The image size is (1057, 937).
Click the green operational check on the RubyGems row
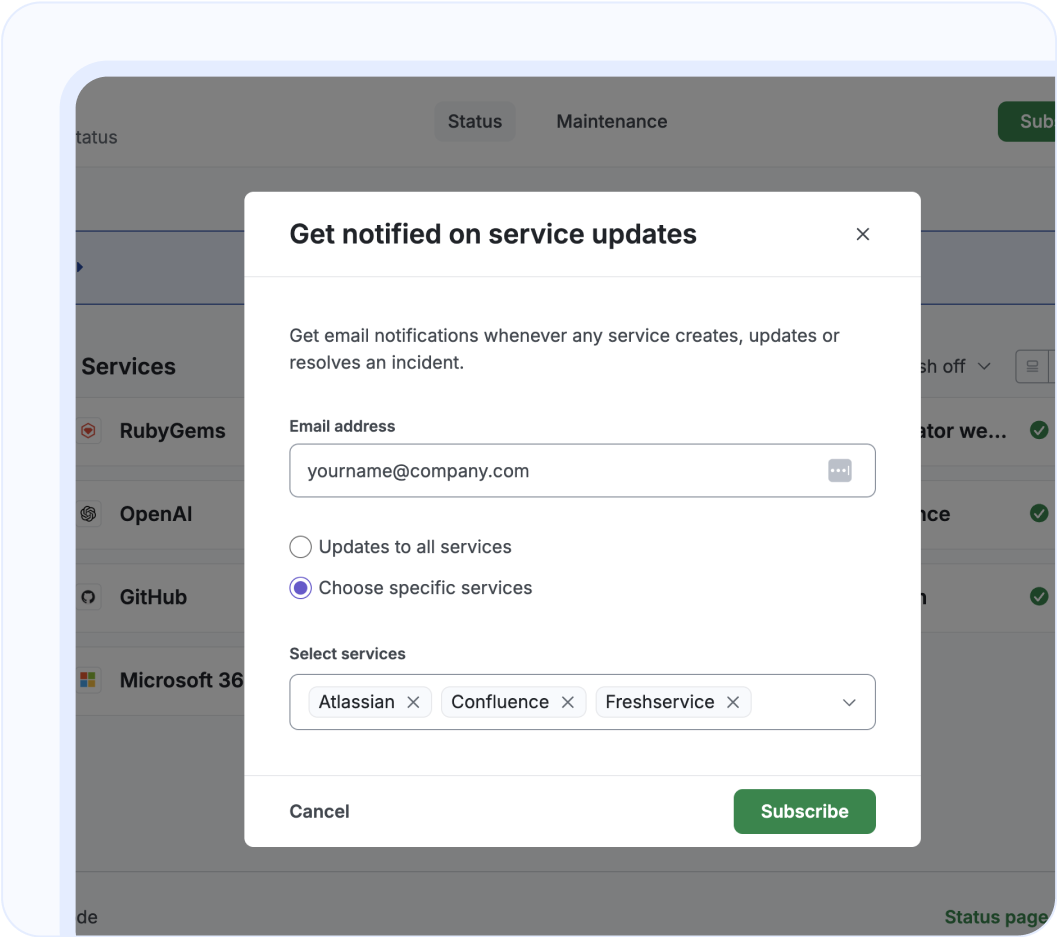pyautogui.click(x=1039, y=430)
